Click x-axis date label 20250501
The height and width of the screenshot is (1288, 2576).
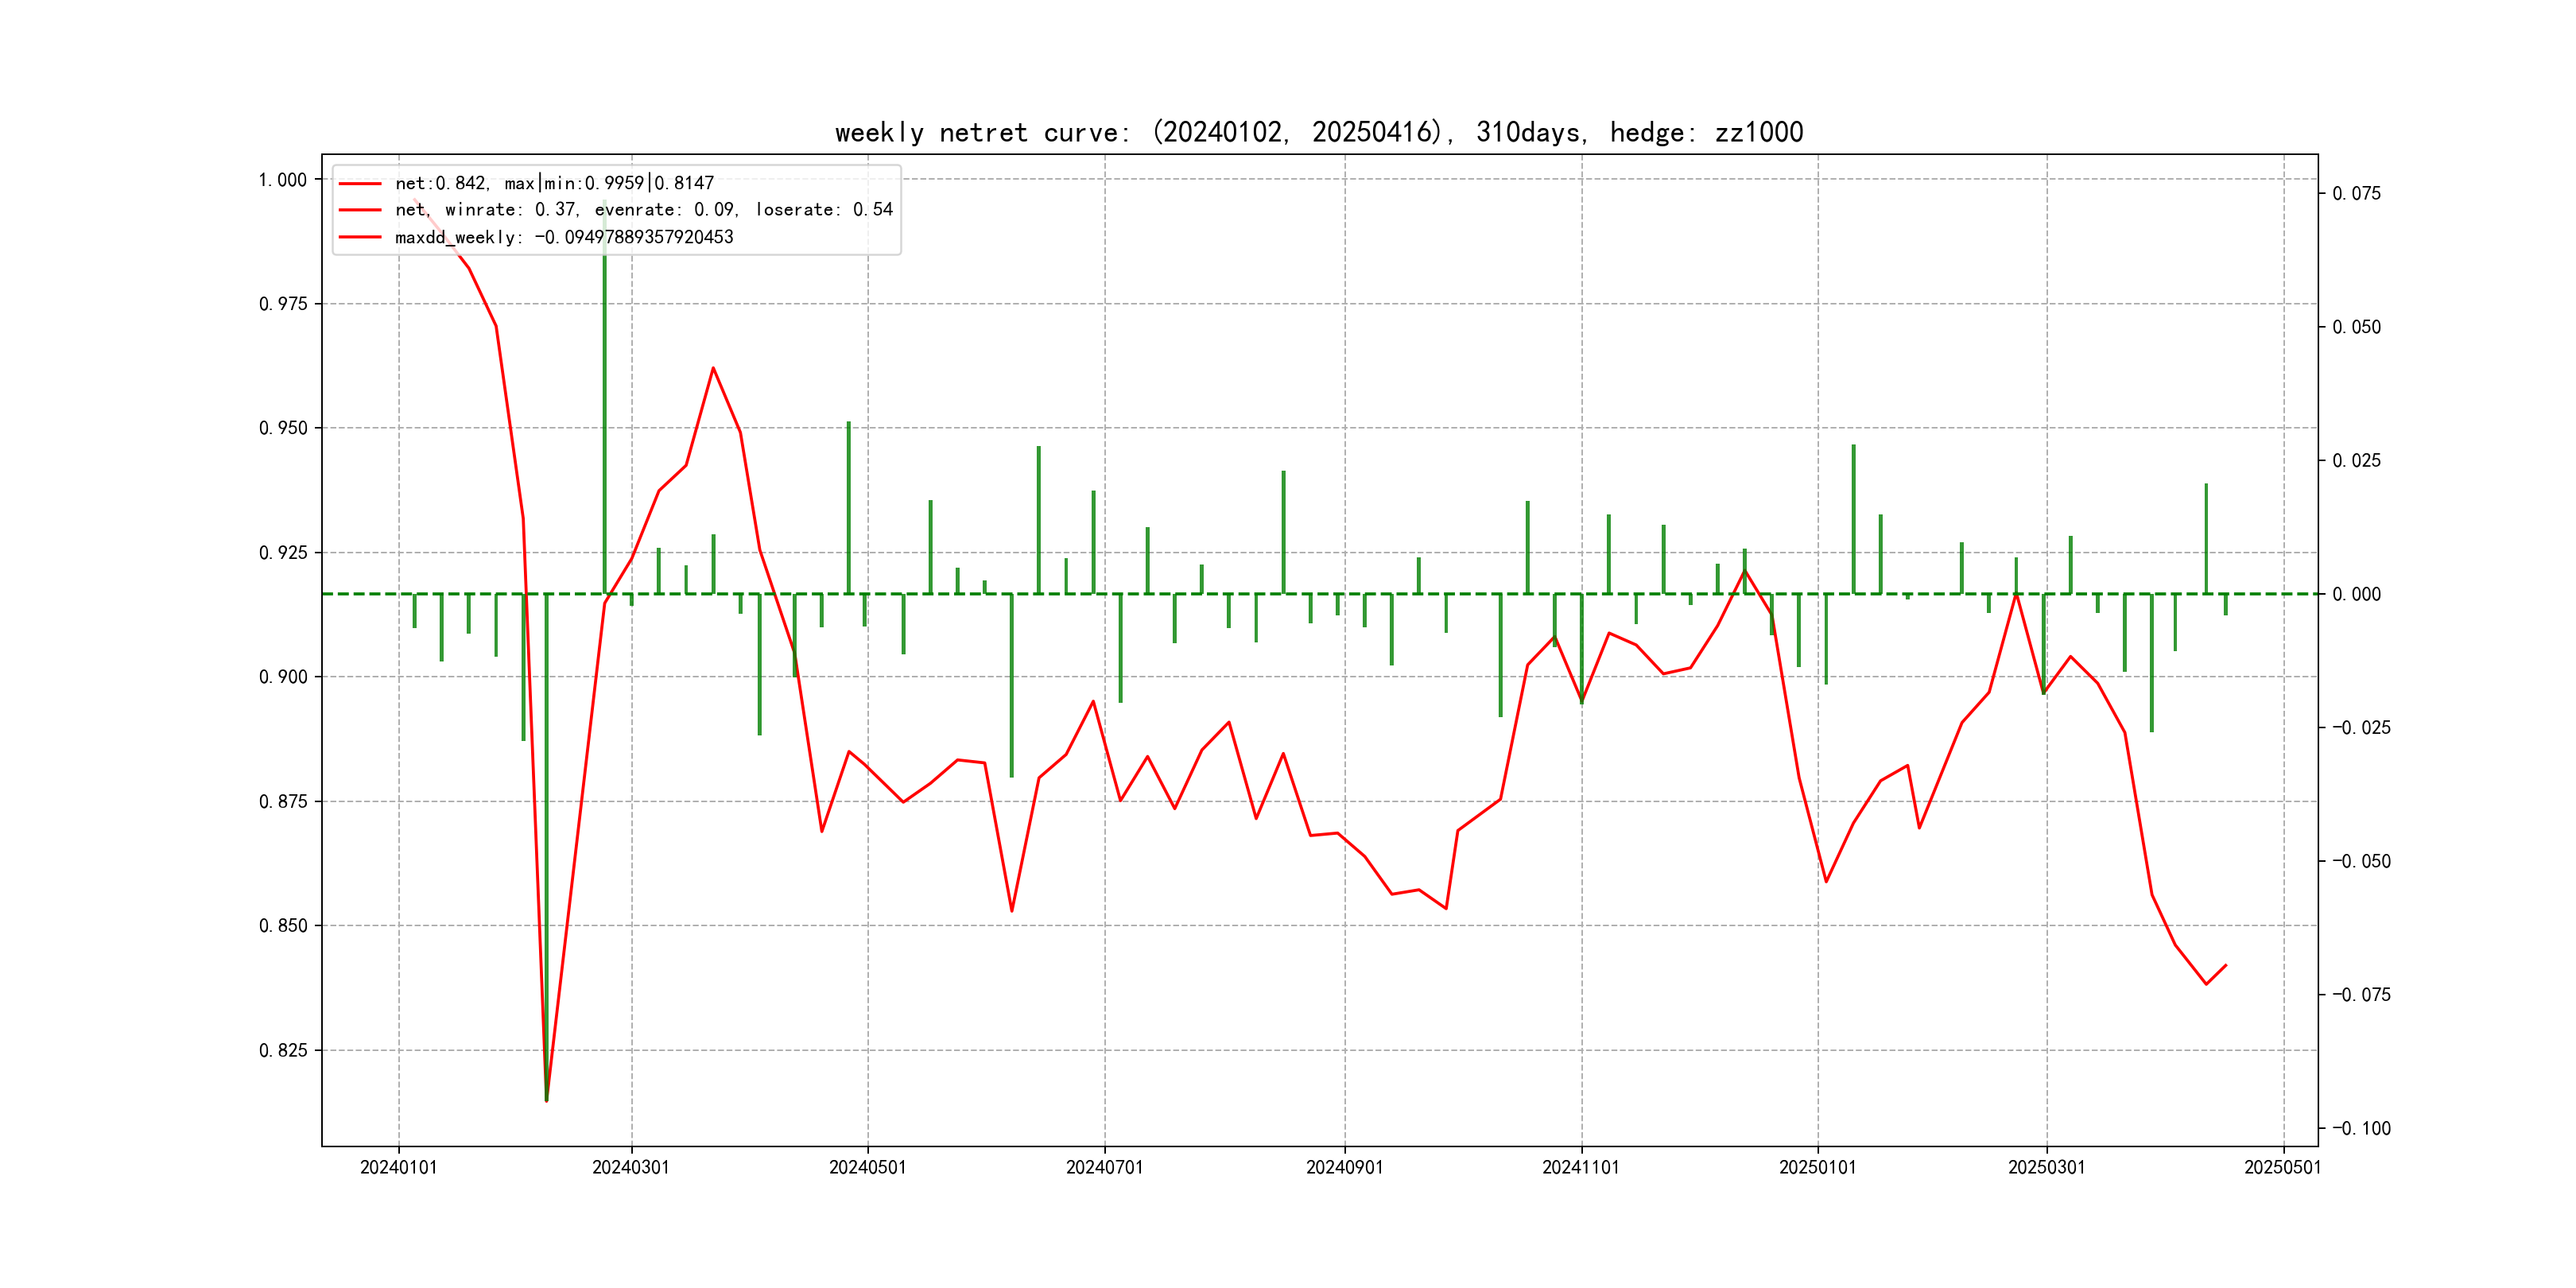pyautogui.click(x=2282, y=1167)
